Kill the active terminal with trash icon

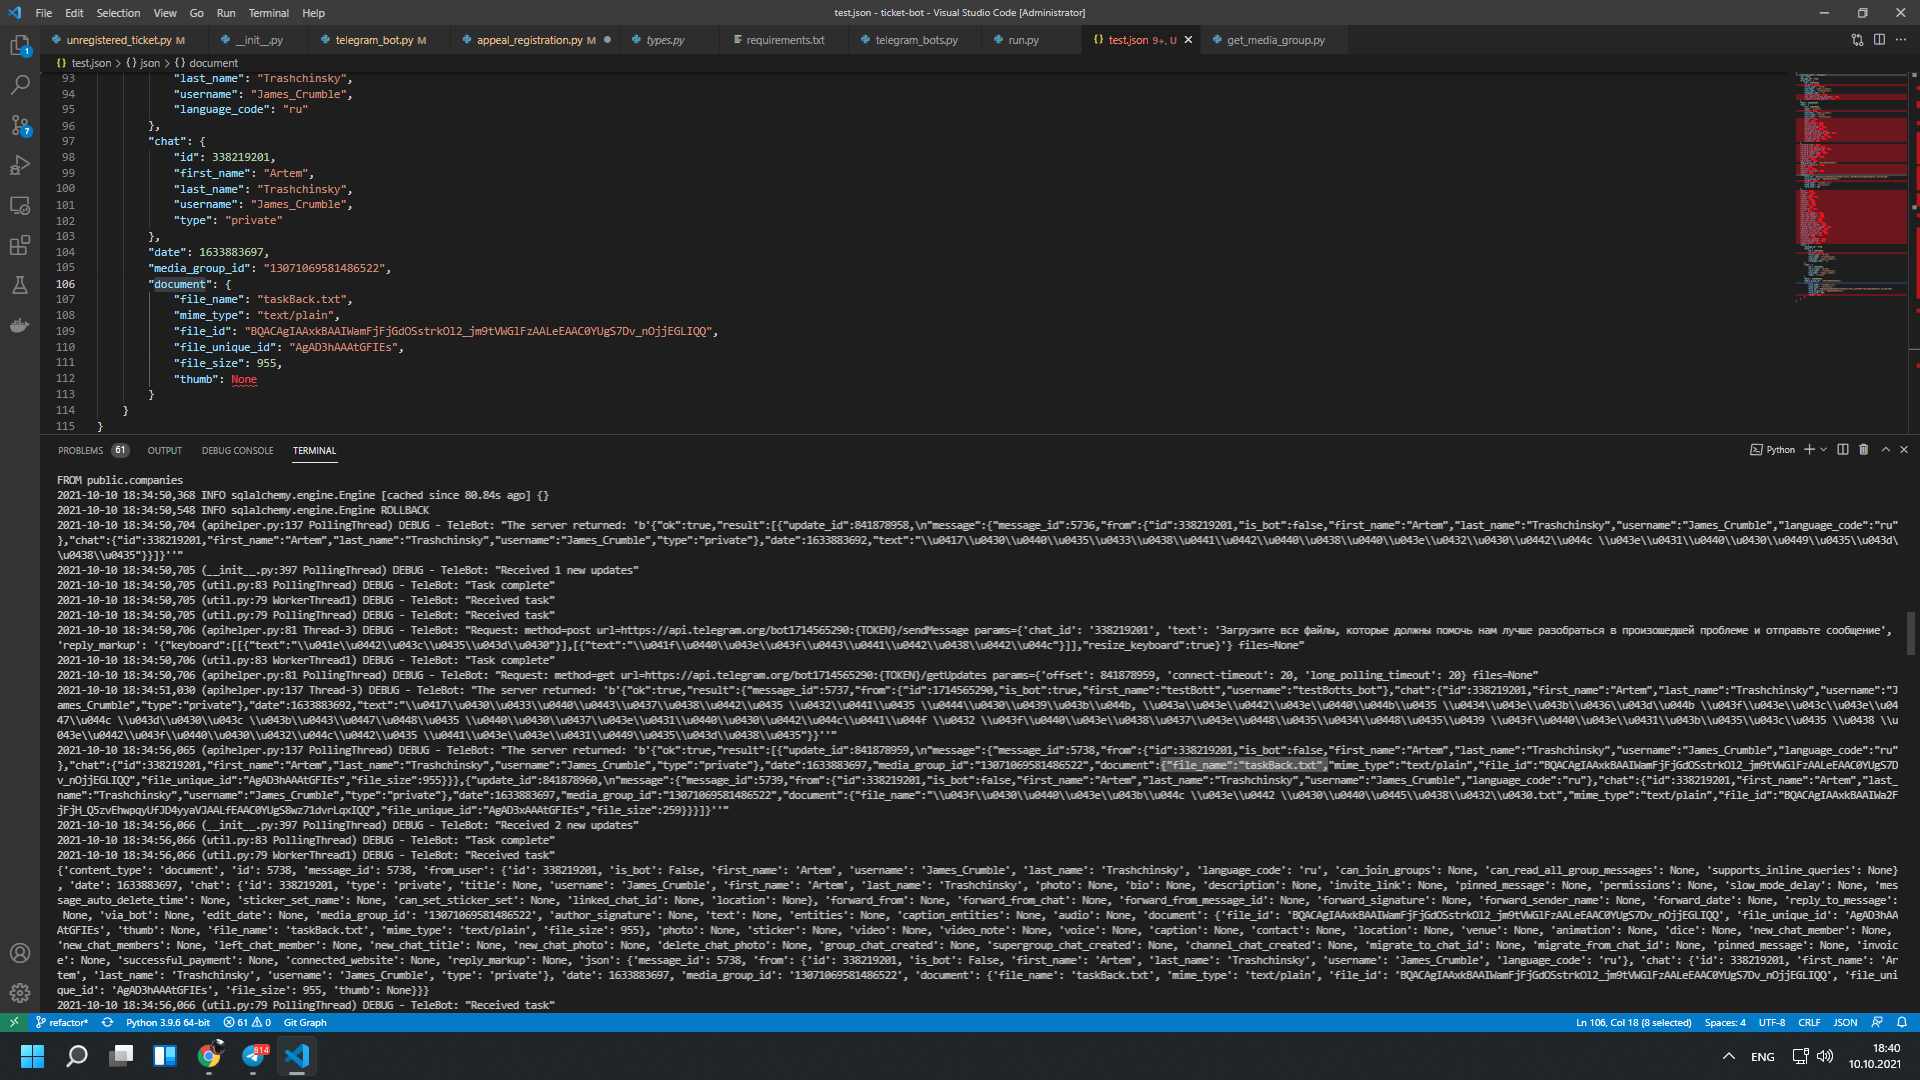(1863, 450)
